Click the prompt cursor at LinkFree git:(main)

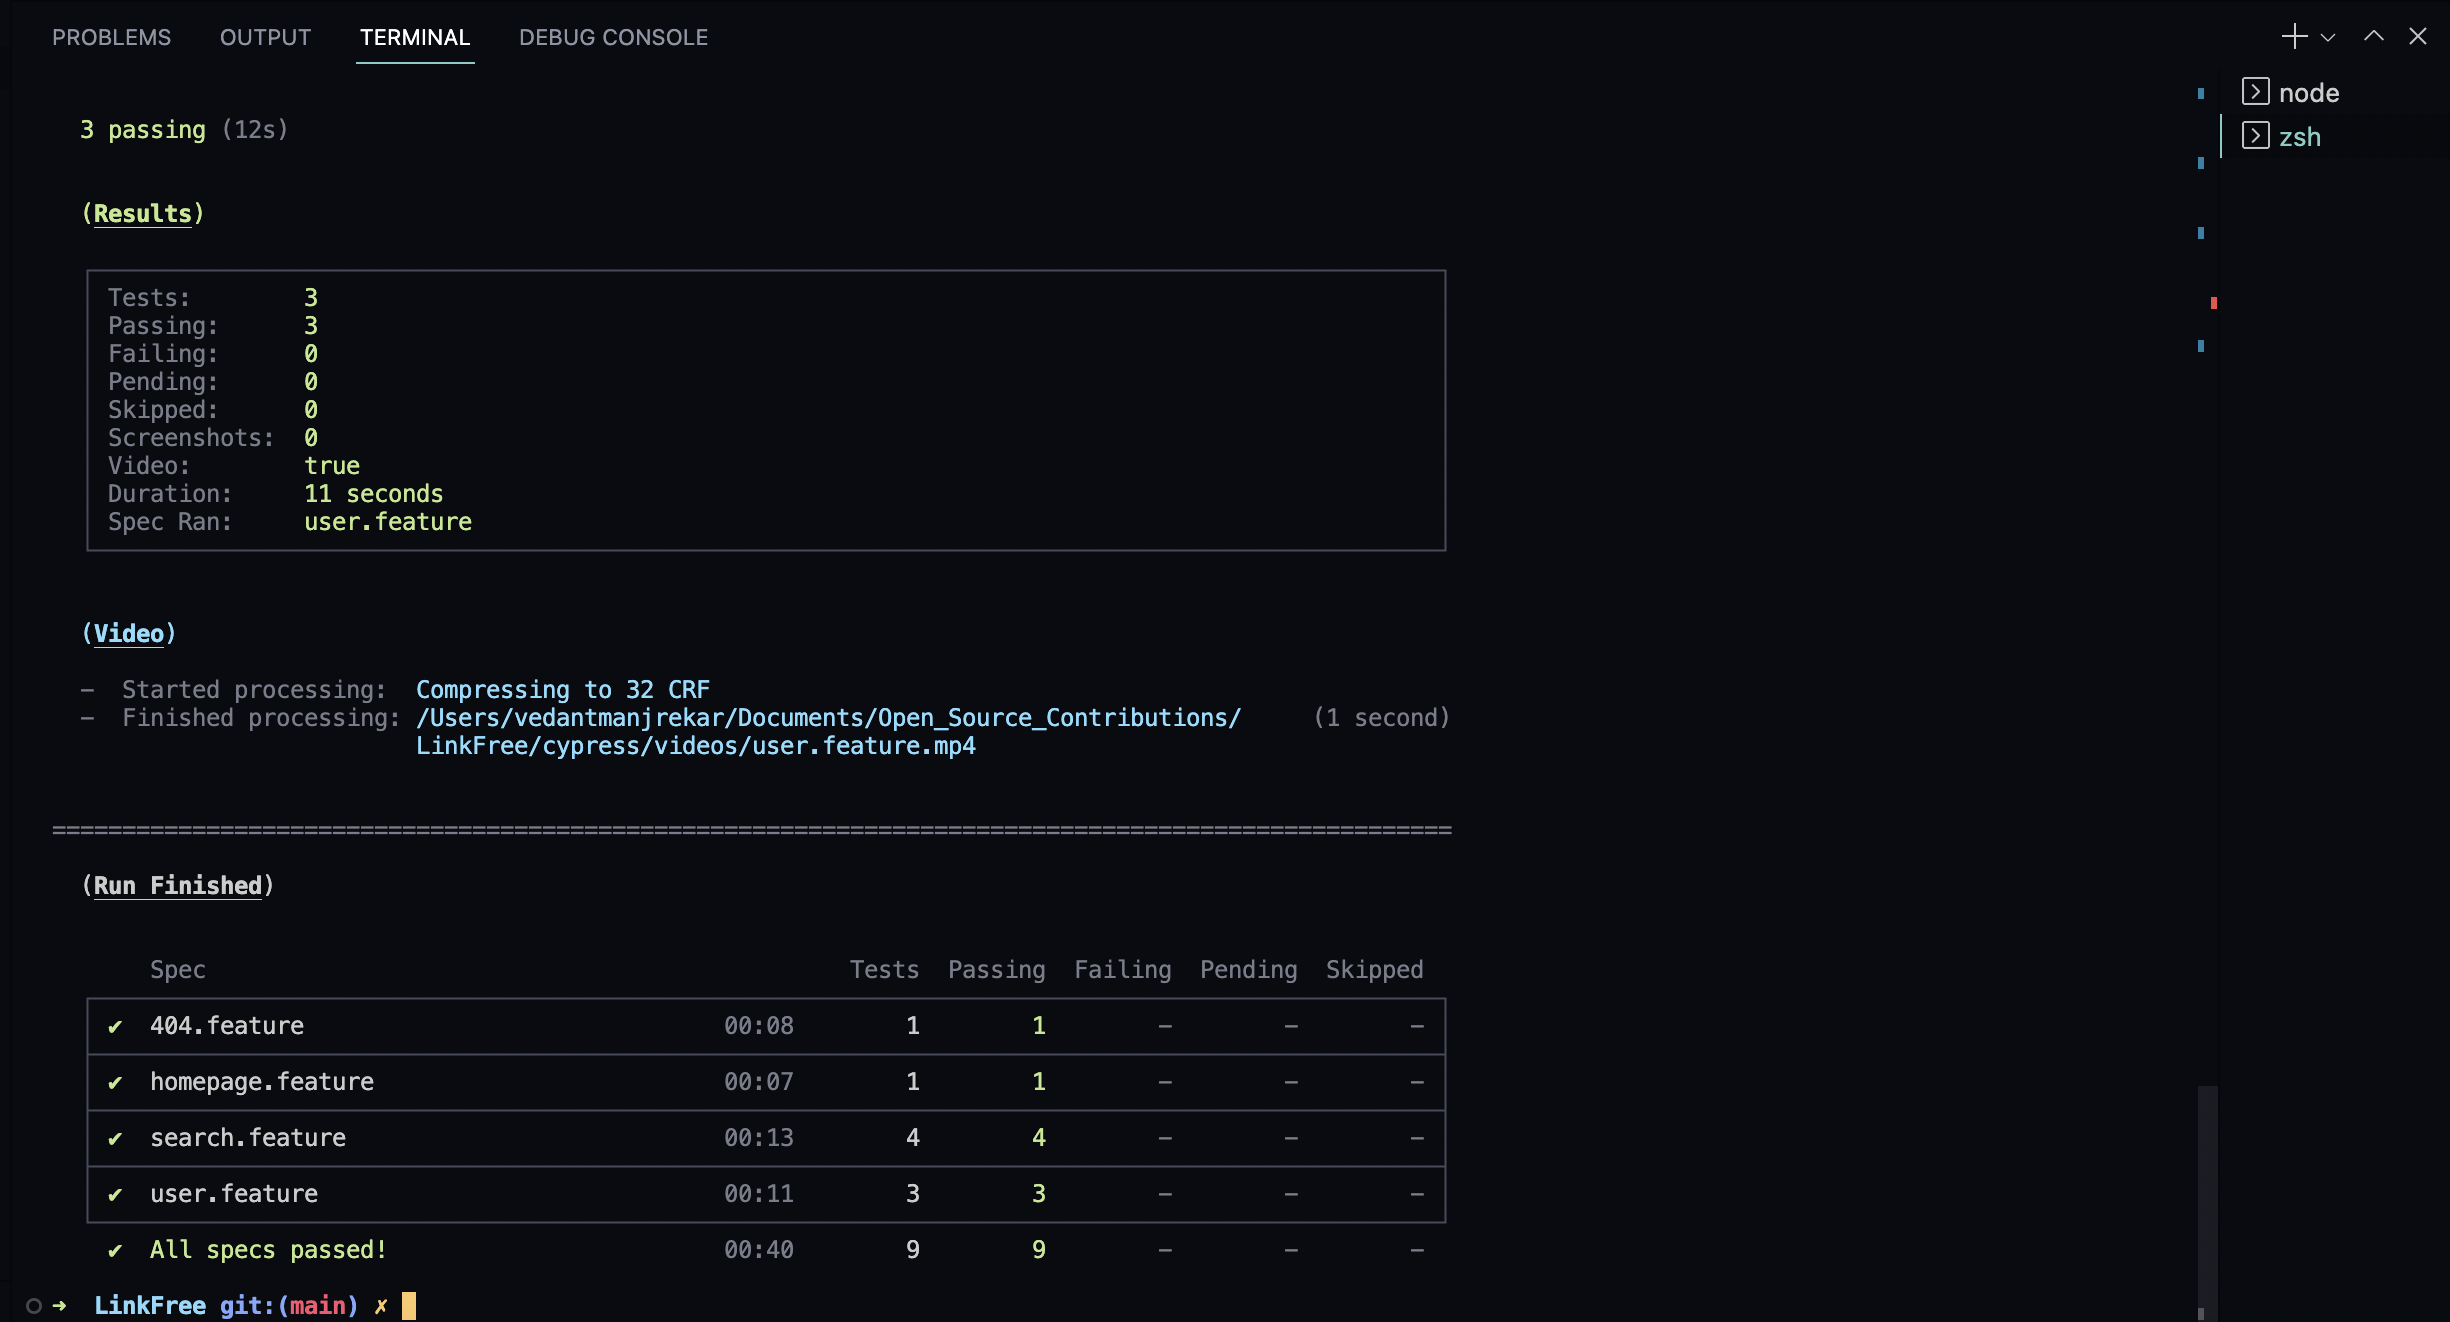(x=408, y=1305)
